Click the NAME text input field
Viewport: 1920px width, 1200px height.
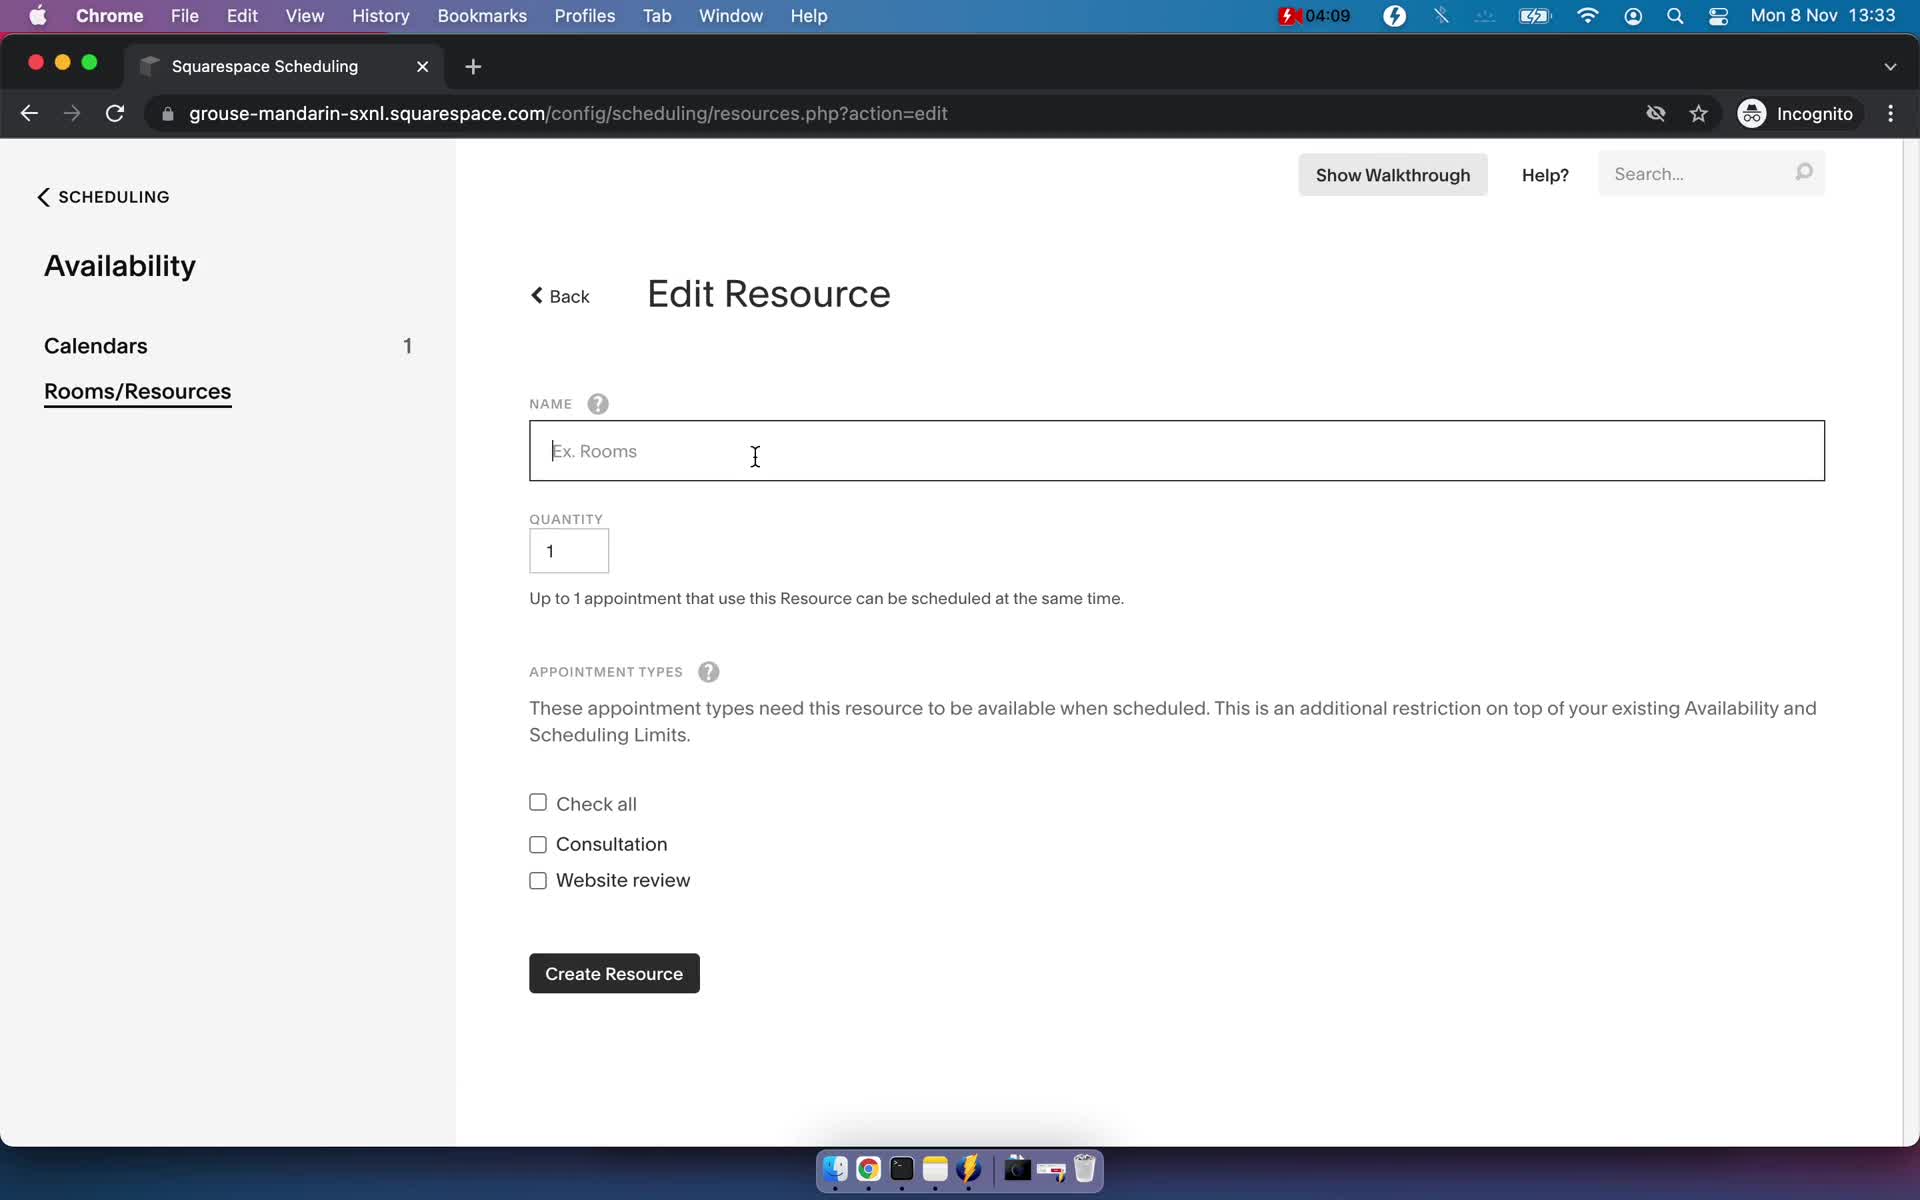click(1176, 451)
